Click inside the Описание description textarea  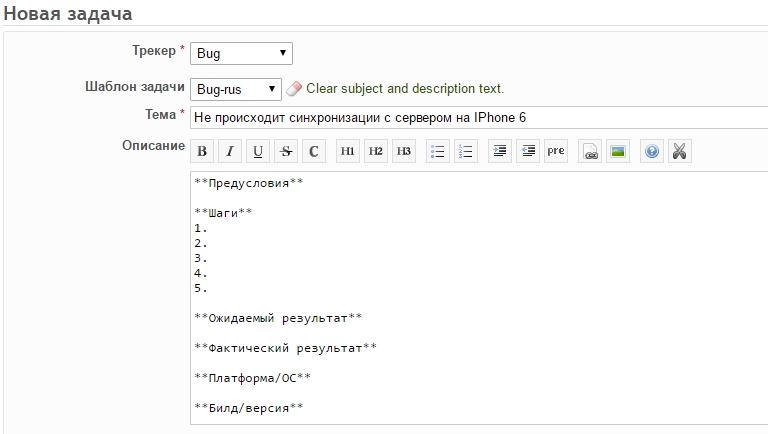pos(479,298)
